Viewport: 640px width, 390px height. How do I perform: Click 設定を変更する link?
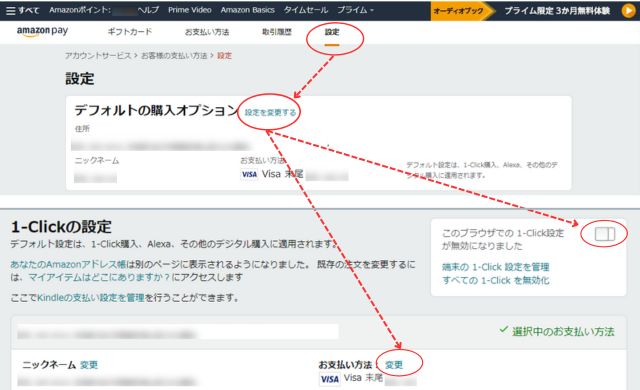tap(270, 112)
